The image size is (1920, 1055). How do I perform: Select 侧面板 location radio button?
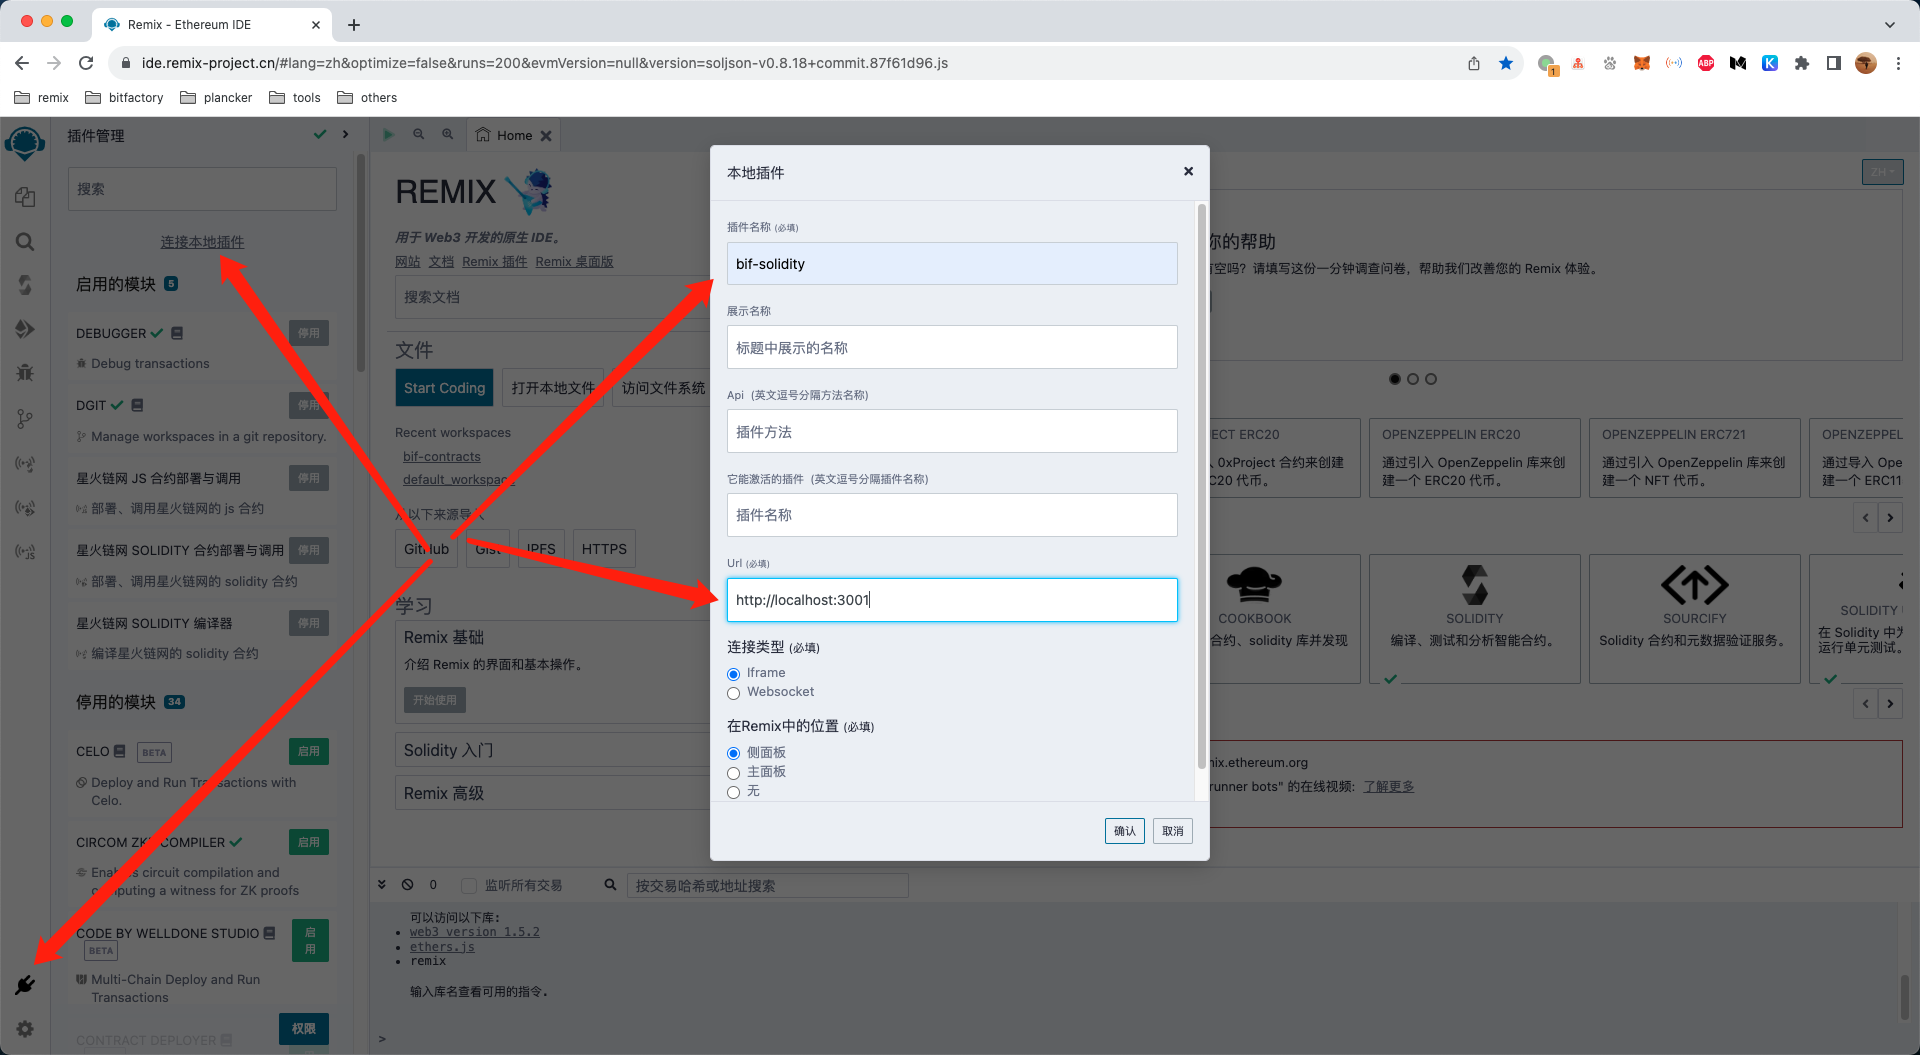pyautogui.click(x=733, y=753)
